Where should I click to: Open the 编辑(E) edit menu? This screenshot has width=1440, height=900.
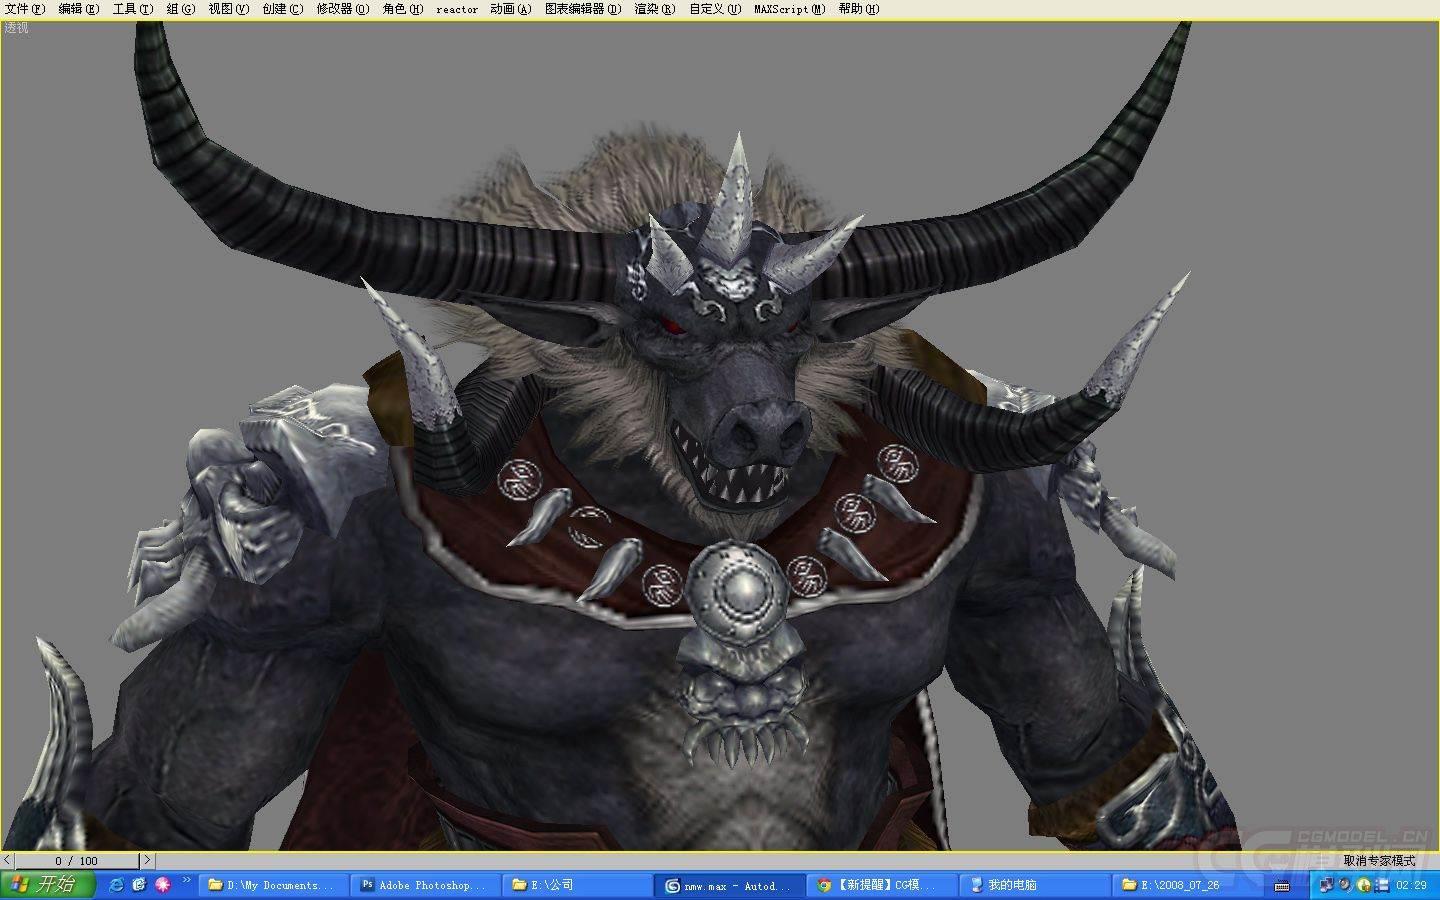point(79,9)
